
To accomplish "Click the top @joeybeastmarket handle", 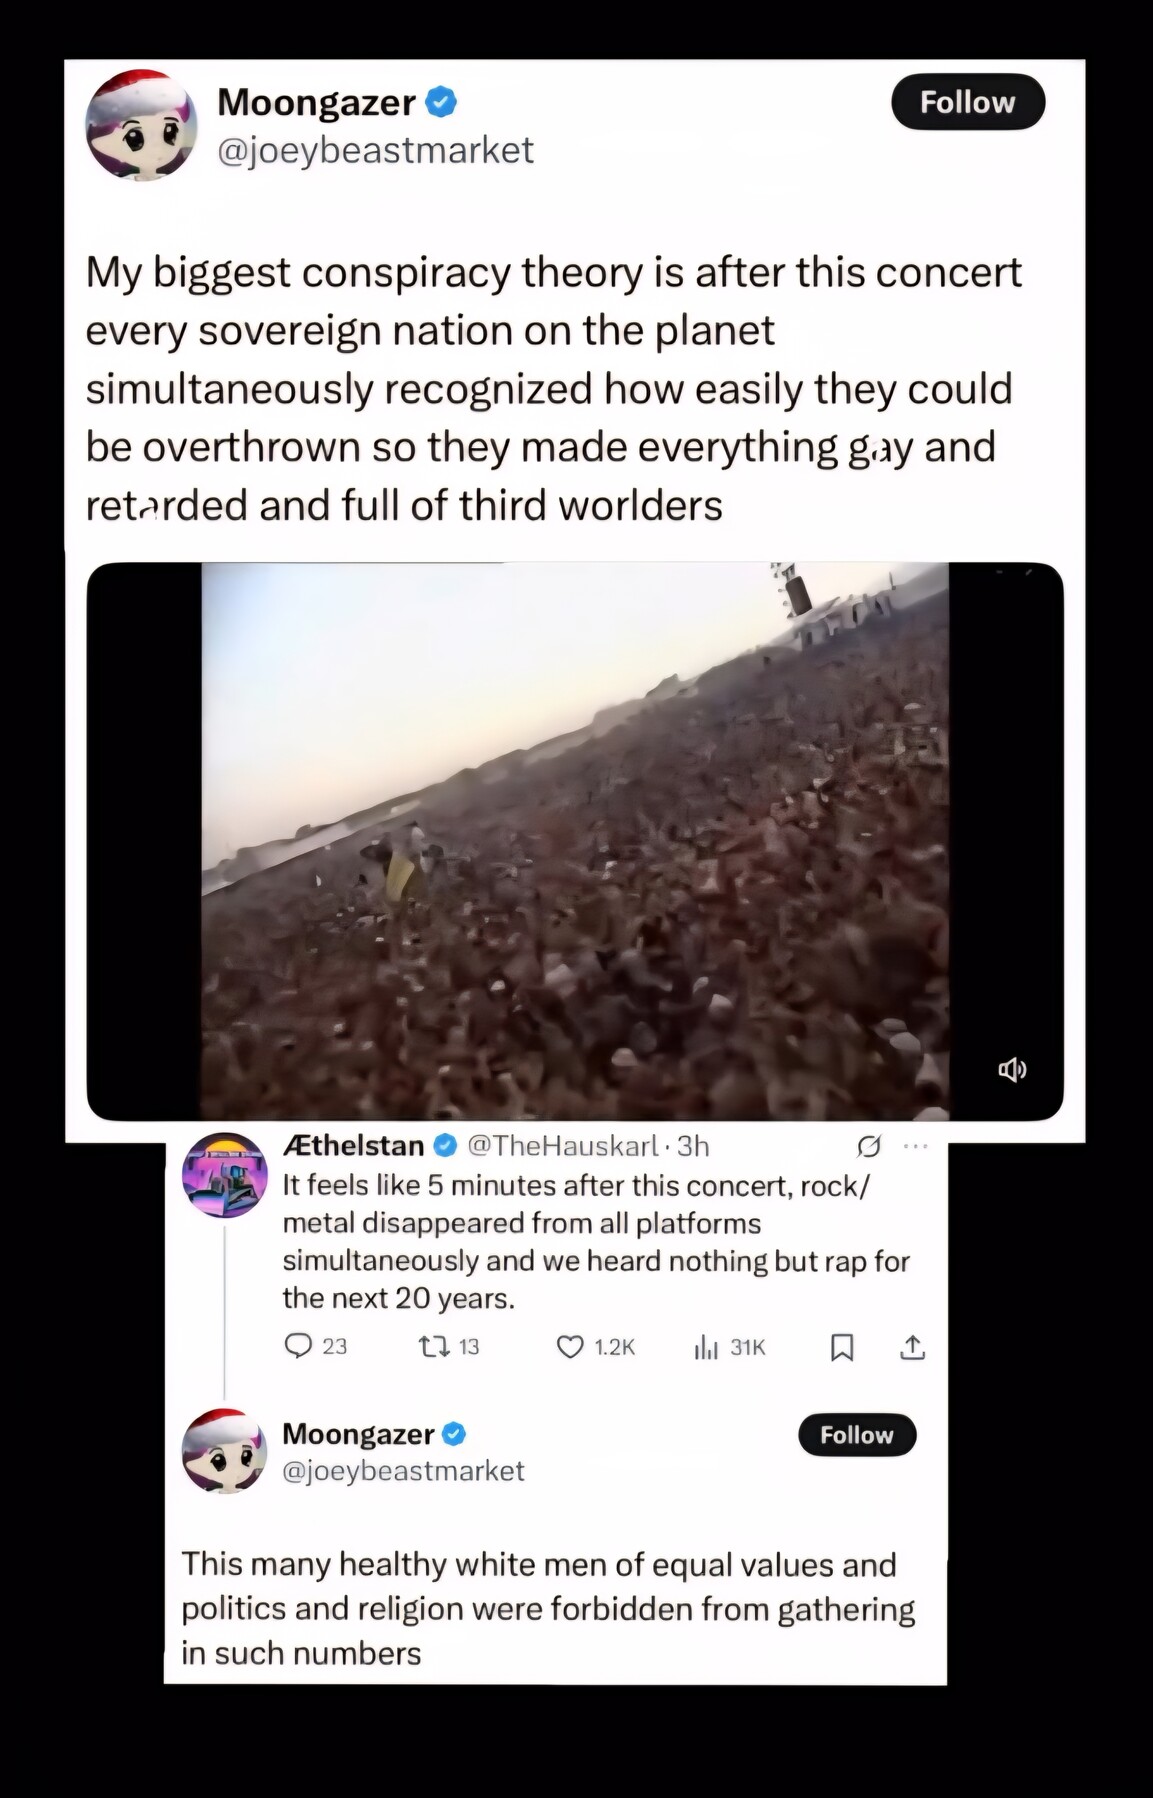I will (x=376, y=150).
